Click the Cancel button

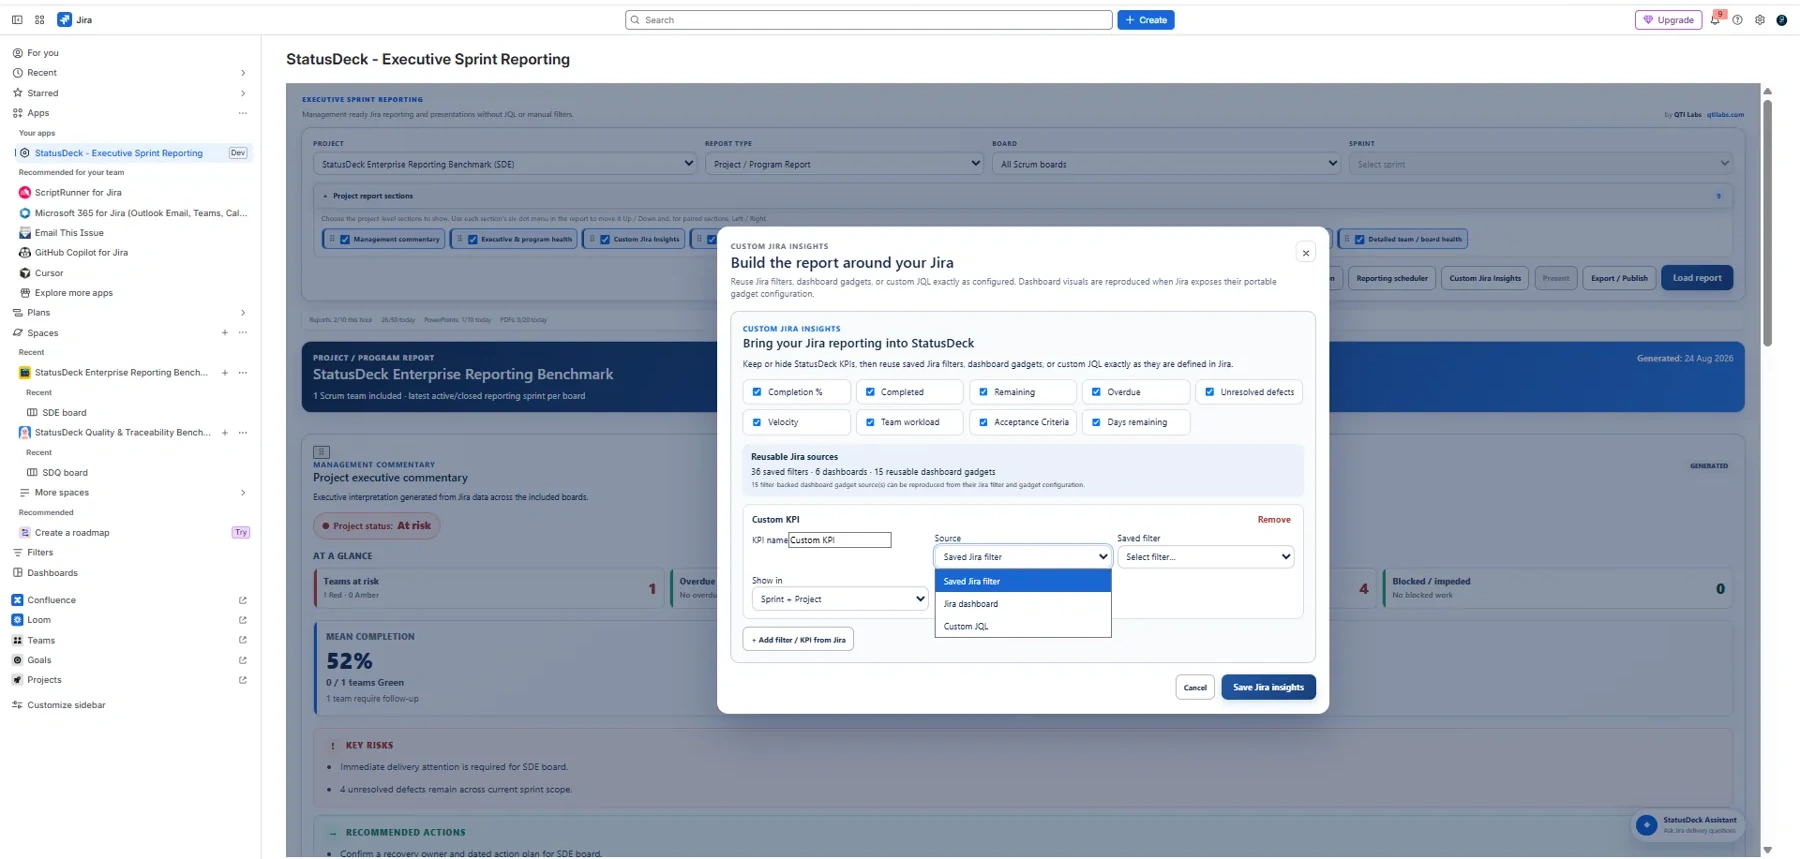pos(1195,687)
